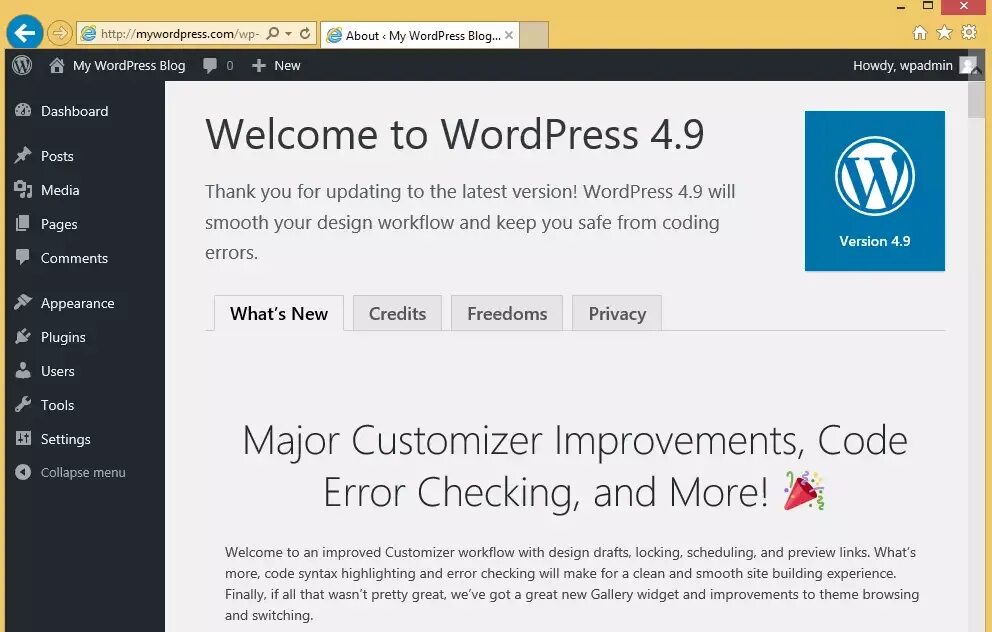Click the Media library icon
Screen dimensions: 992x632
23,189
